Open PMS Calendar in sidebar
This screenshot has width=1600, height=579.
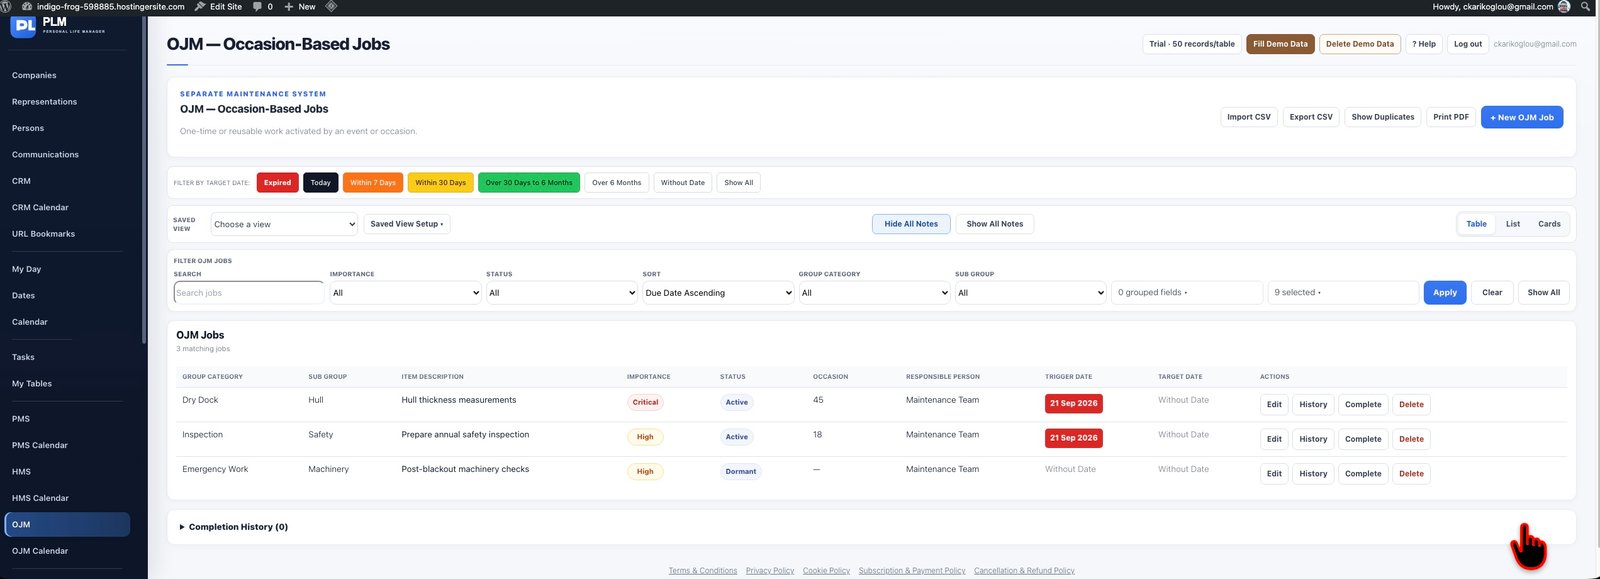(x=40, y=445)
